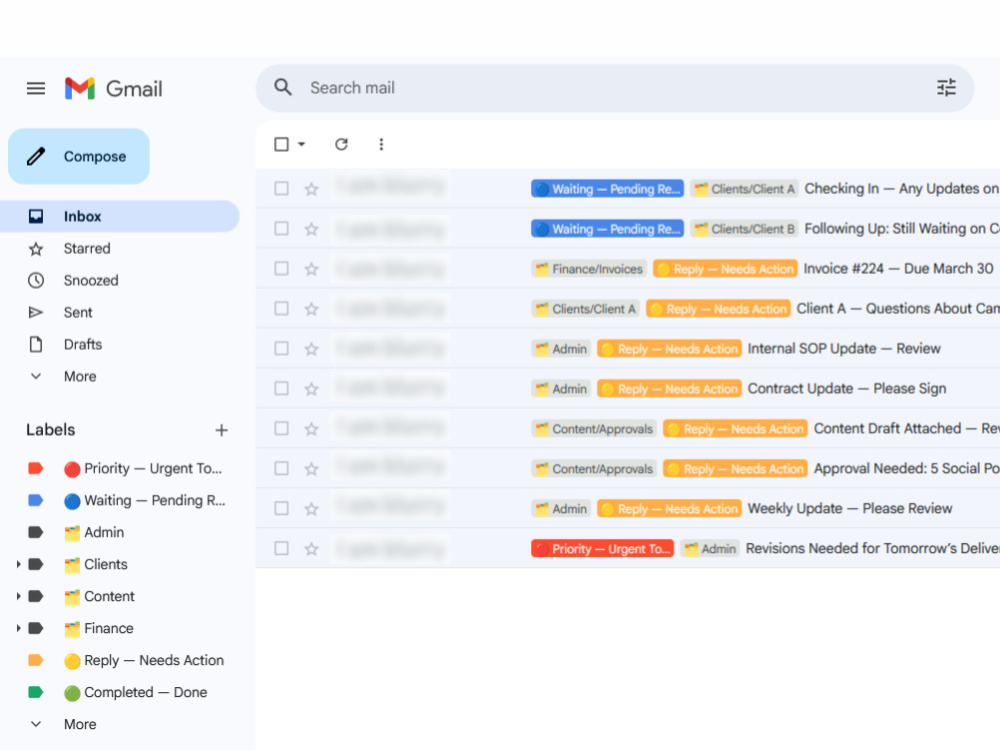
Task: Open the main menu hamburger icon
Action: (x=36, y=88)
